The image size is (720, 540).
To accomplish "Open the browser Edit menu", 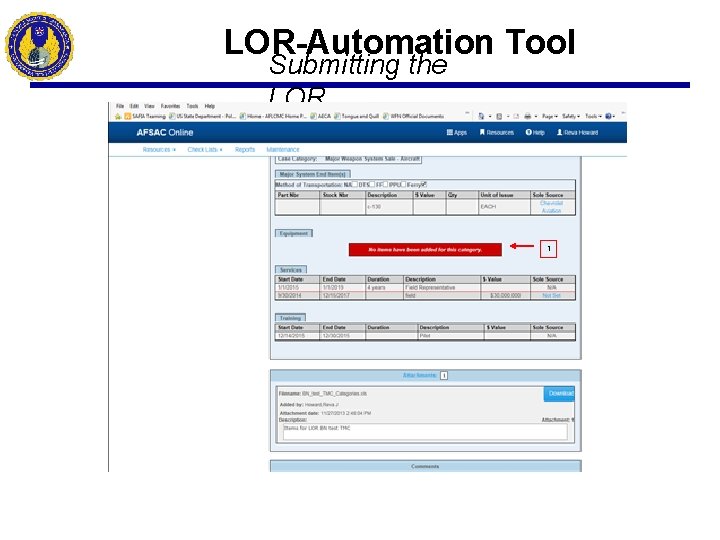I will tap(134, 106).
